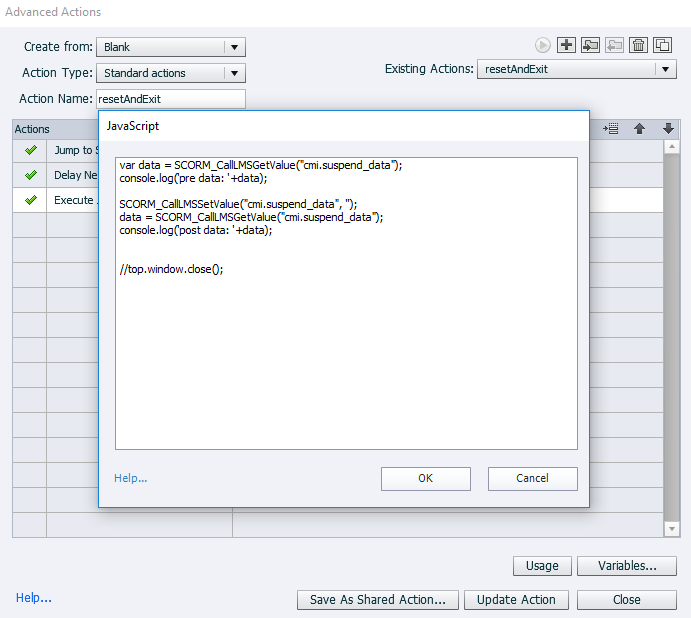Click the indent action icon
691x618 pixels.
(x=611, y=129)
